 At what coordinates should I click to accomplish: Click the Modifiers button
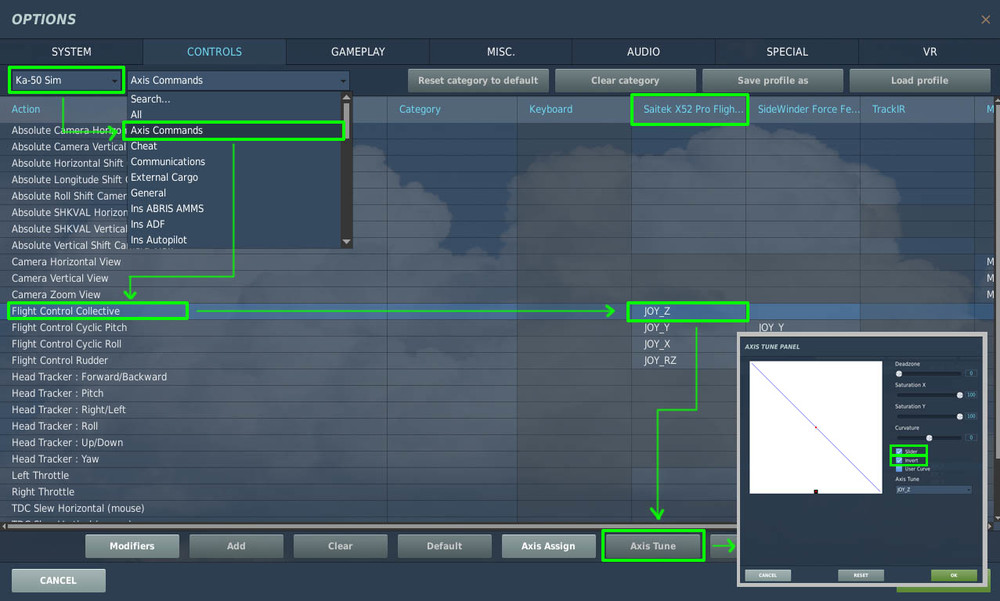[132, 546]
